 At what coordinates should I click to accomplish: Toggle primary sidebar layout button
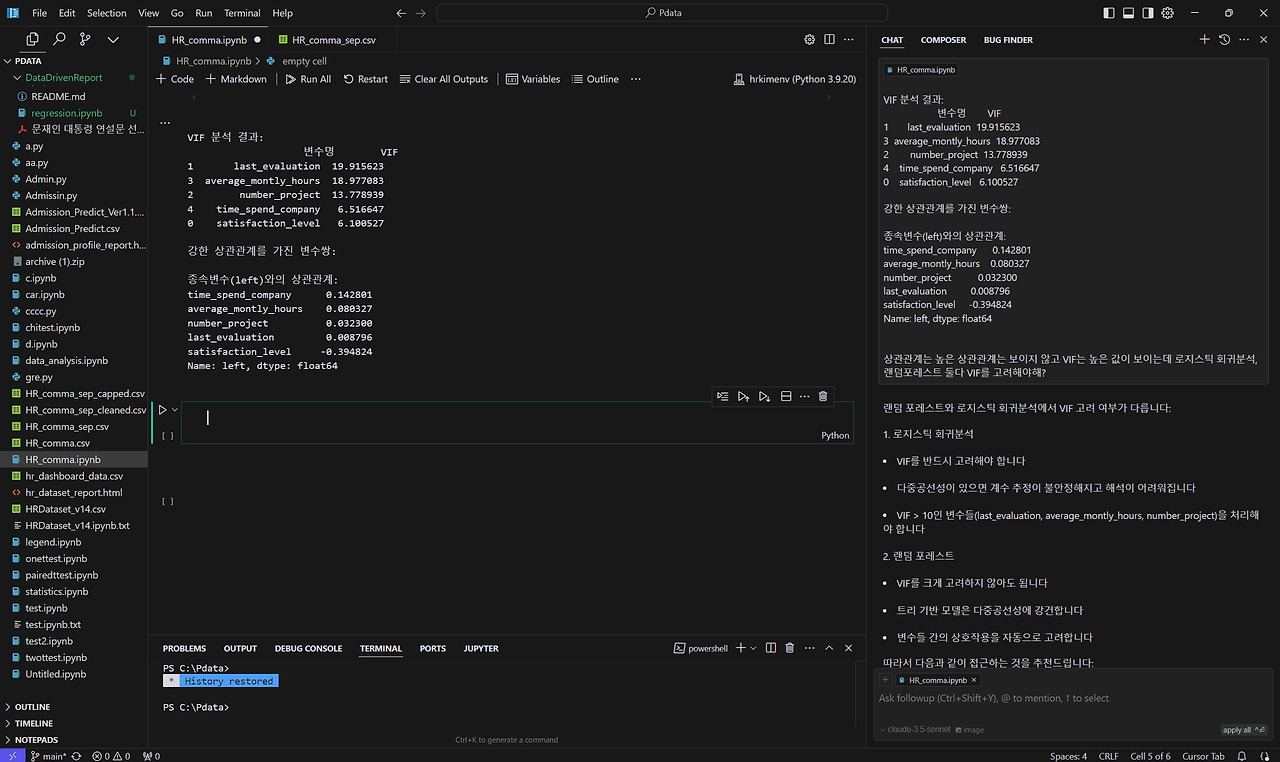pos(1108,13)
